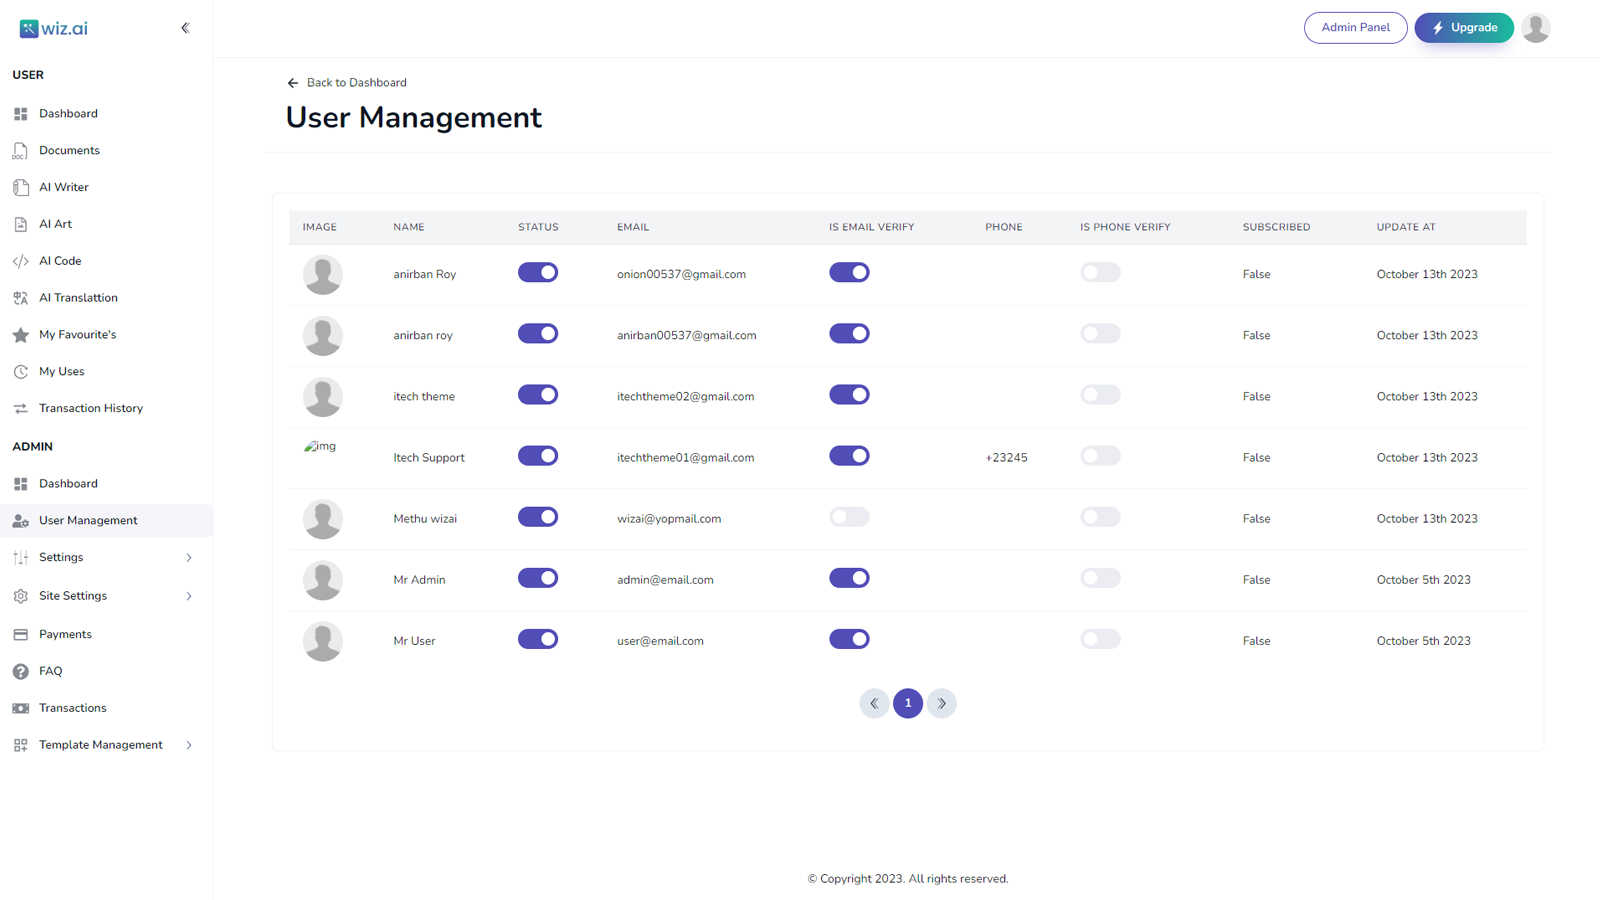1600x900 pixels.
Task: Go to AI Translation
Action: (x=77, y=297)
